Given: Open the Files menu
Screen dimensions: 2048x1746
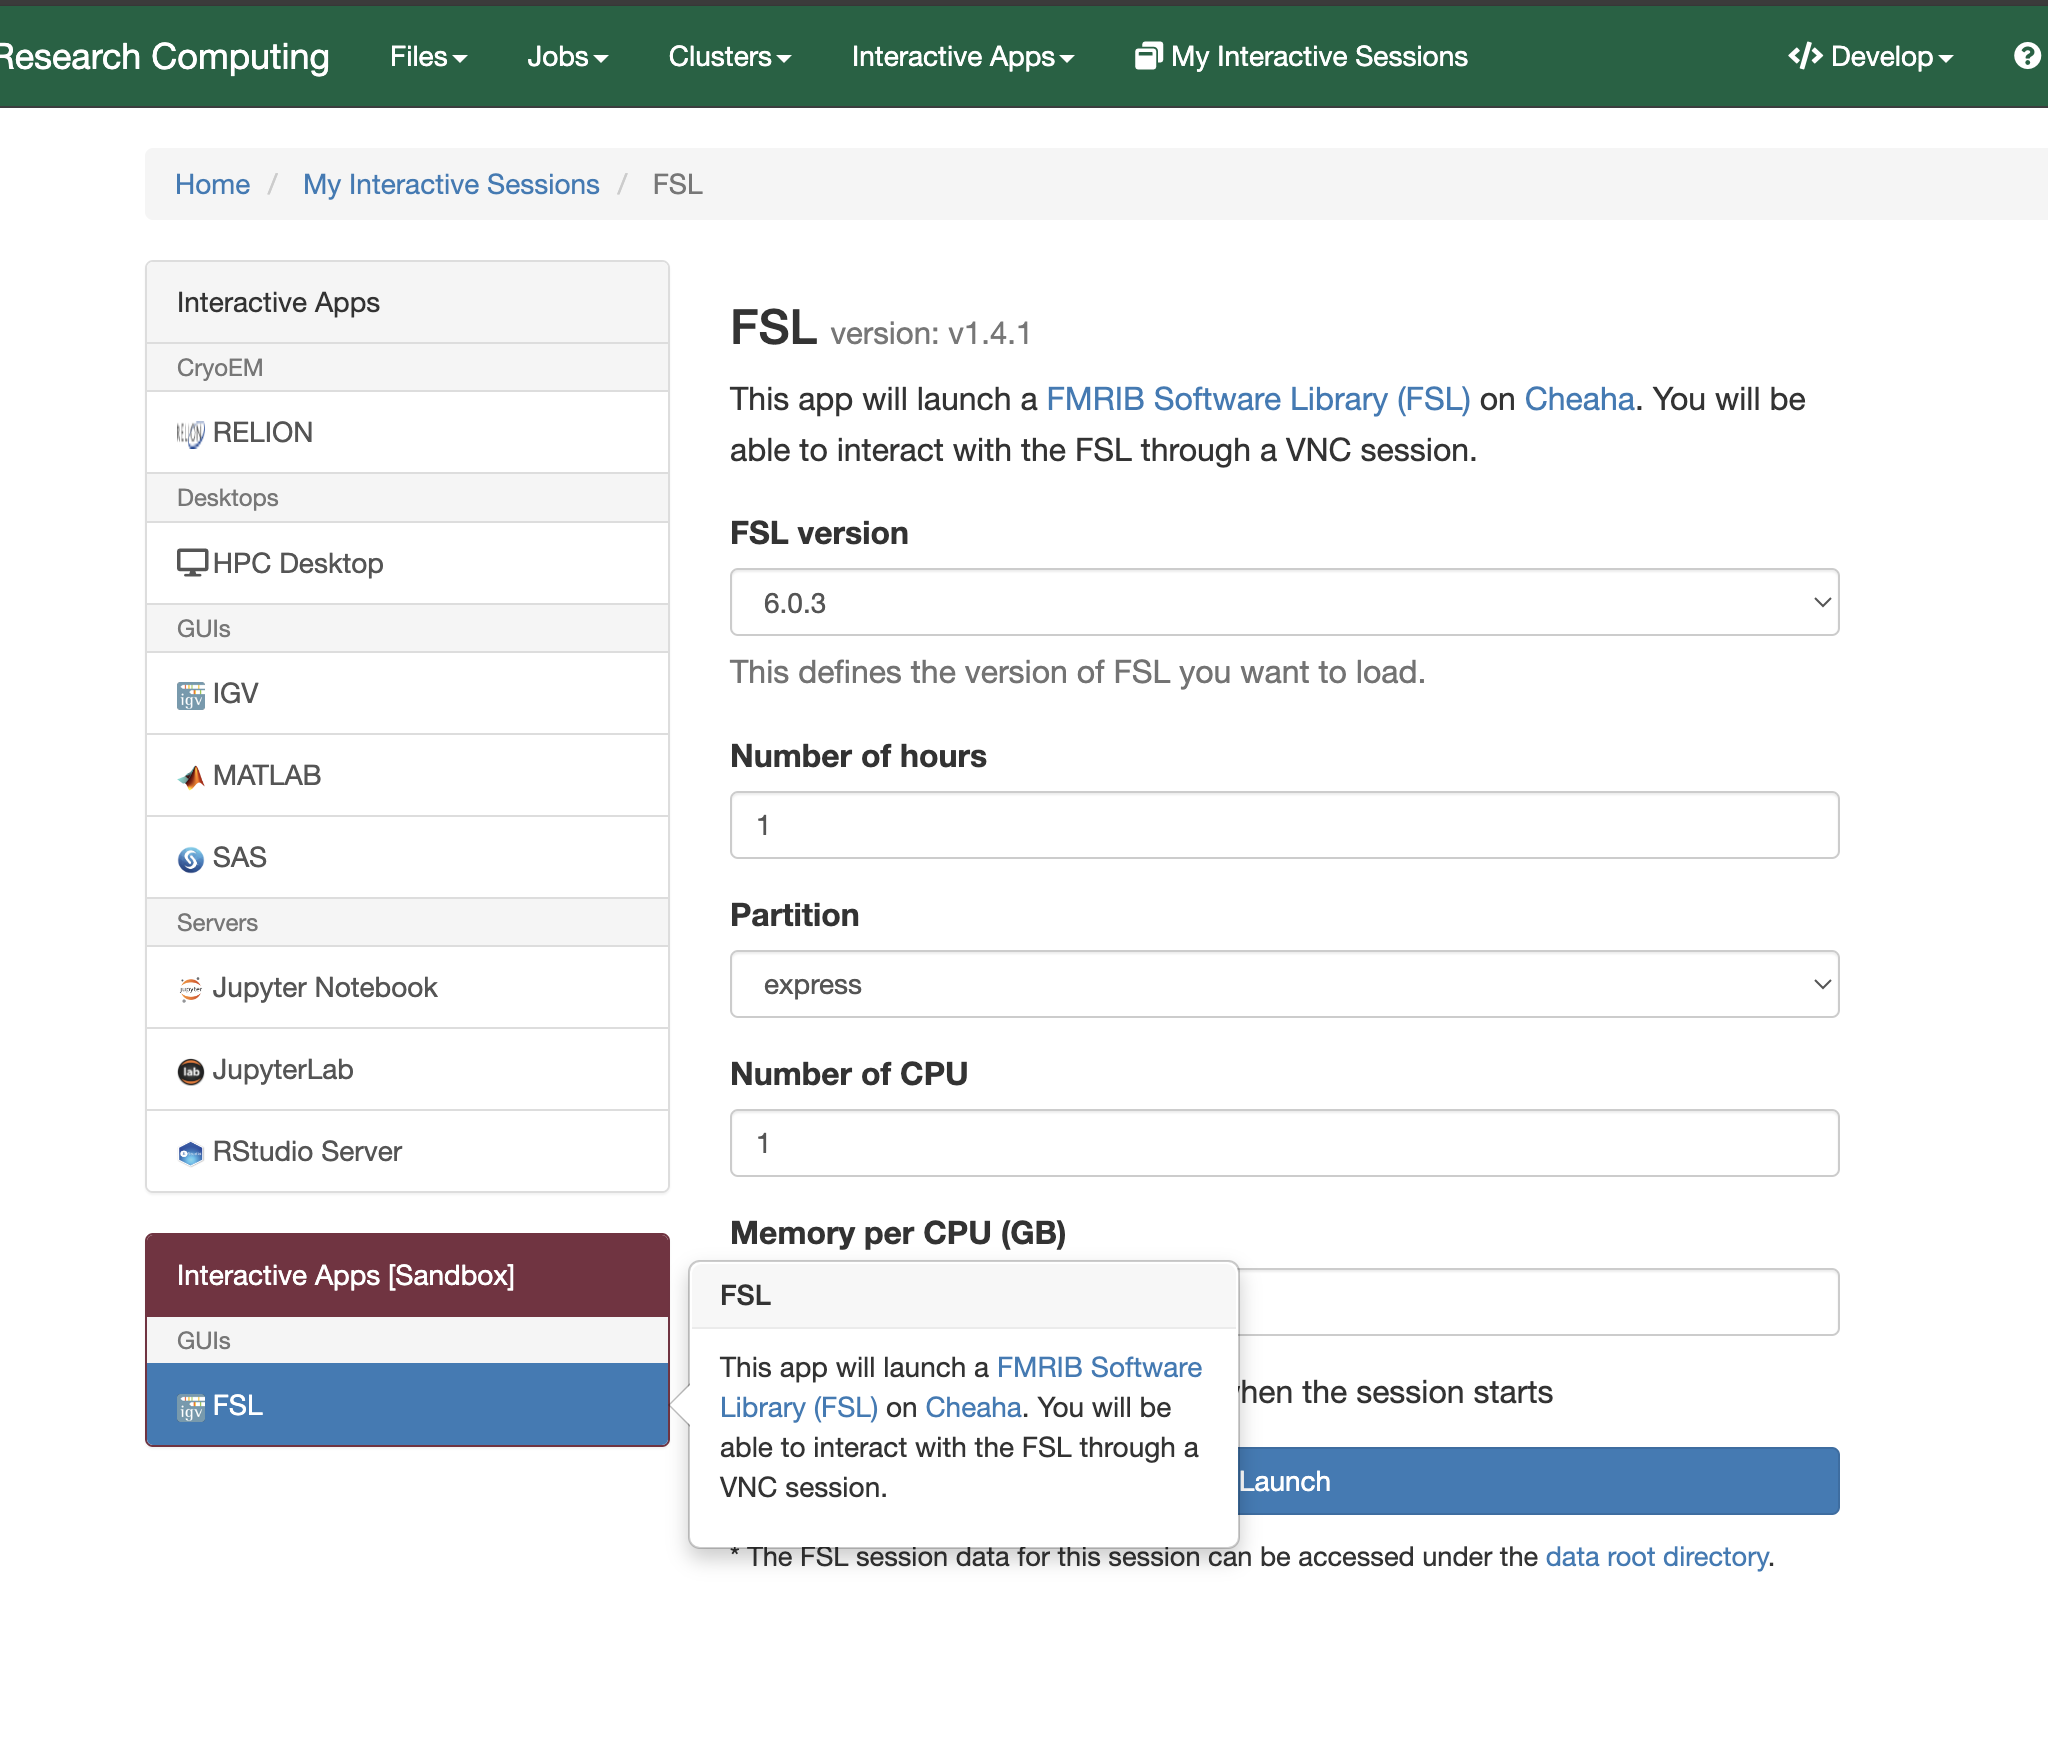Looking at the screenshot, I should click(428, 56).
